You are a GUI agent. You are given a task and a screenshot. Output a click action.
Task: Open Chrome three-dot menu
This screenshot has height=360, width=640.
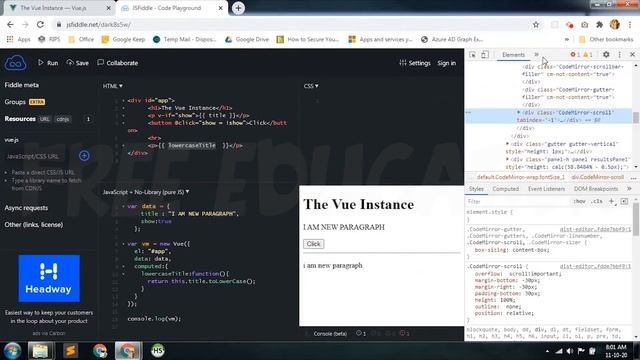click(630, 24)
